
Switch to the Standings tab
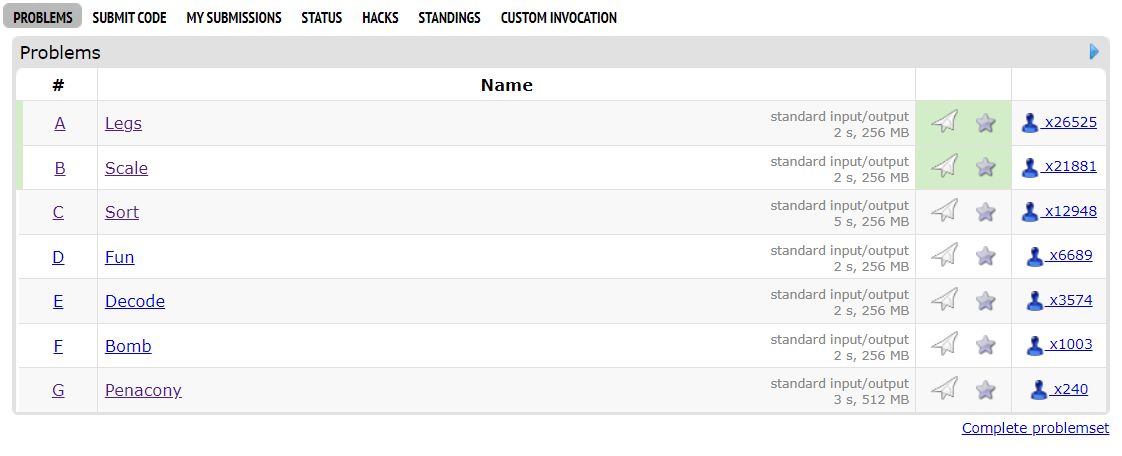[x=449, y=18]
